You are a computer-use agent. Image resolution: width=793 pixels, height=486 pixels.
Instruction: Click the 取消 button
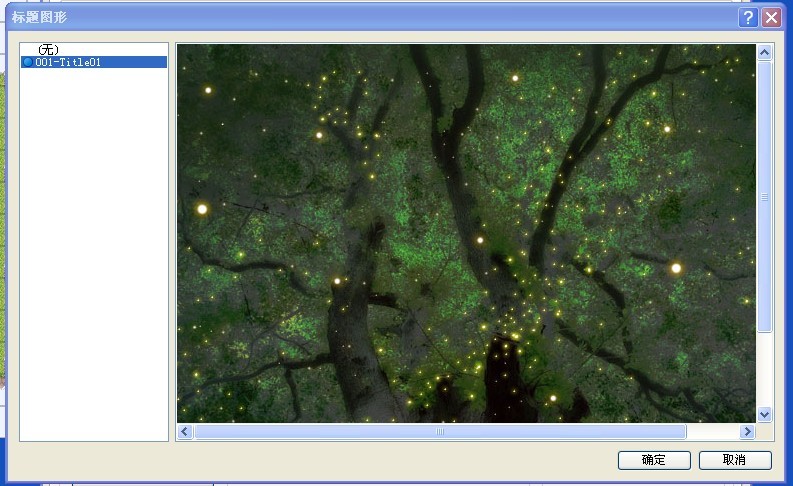click(735, 460)
